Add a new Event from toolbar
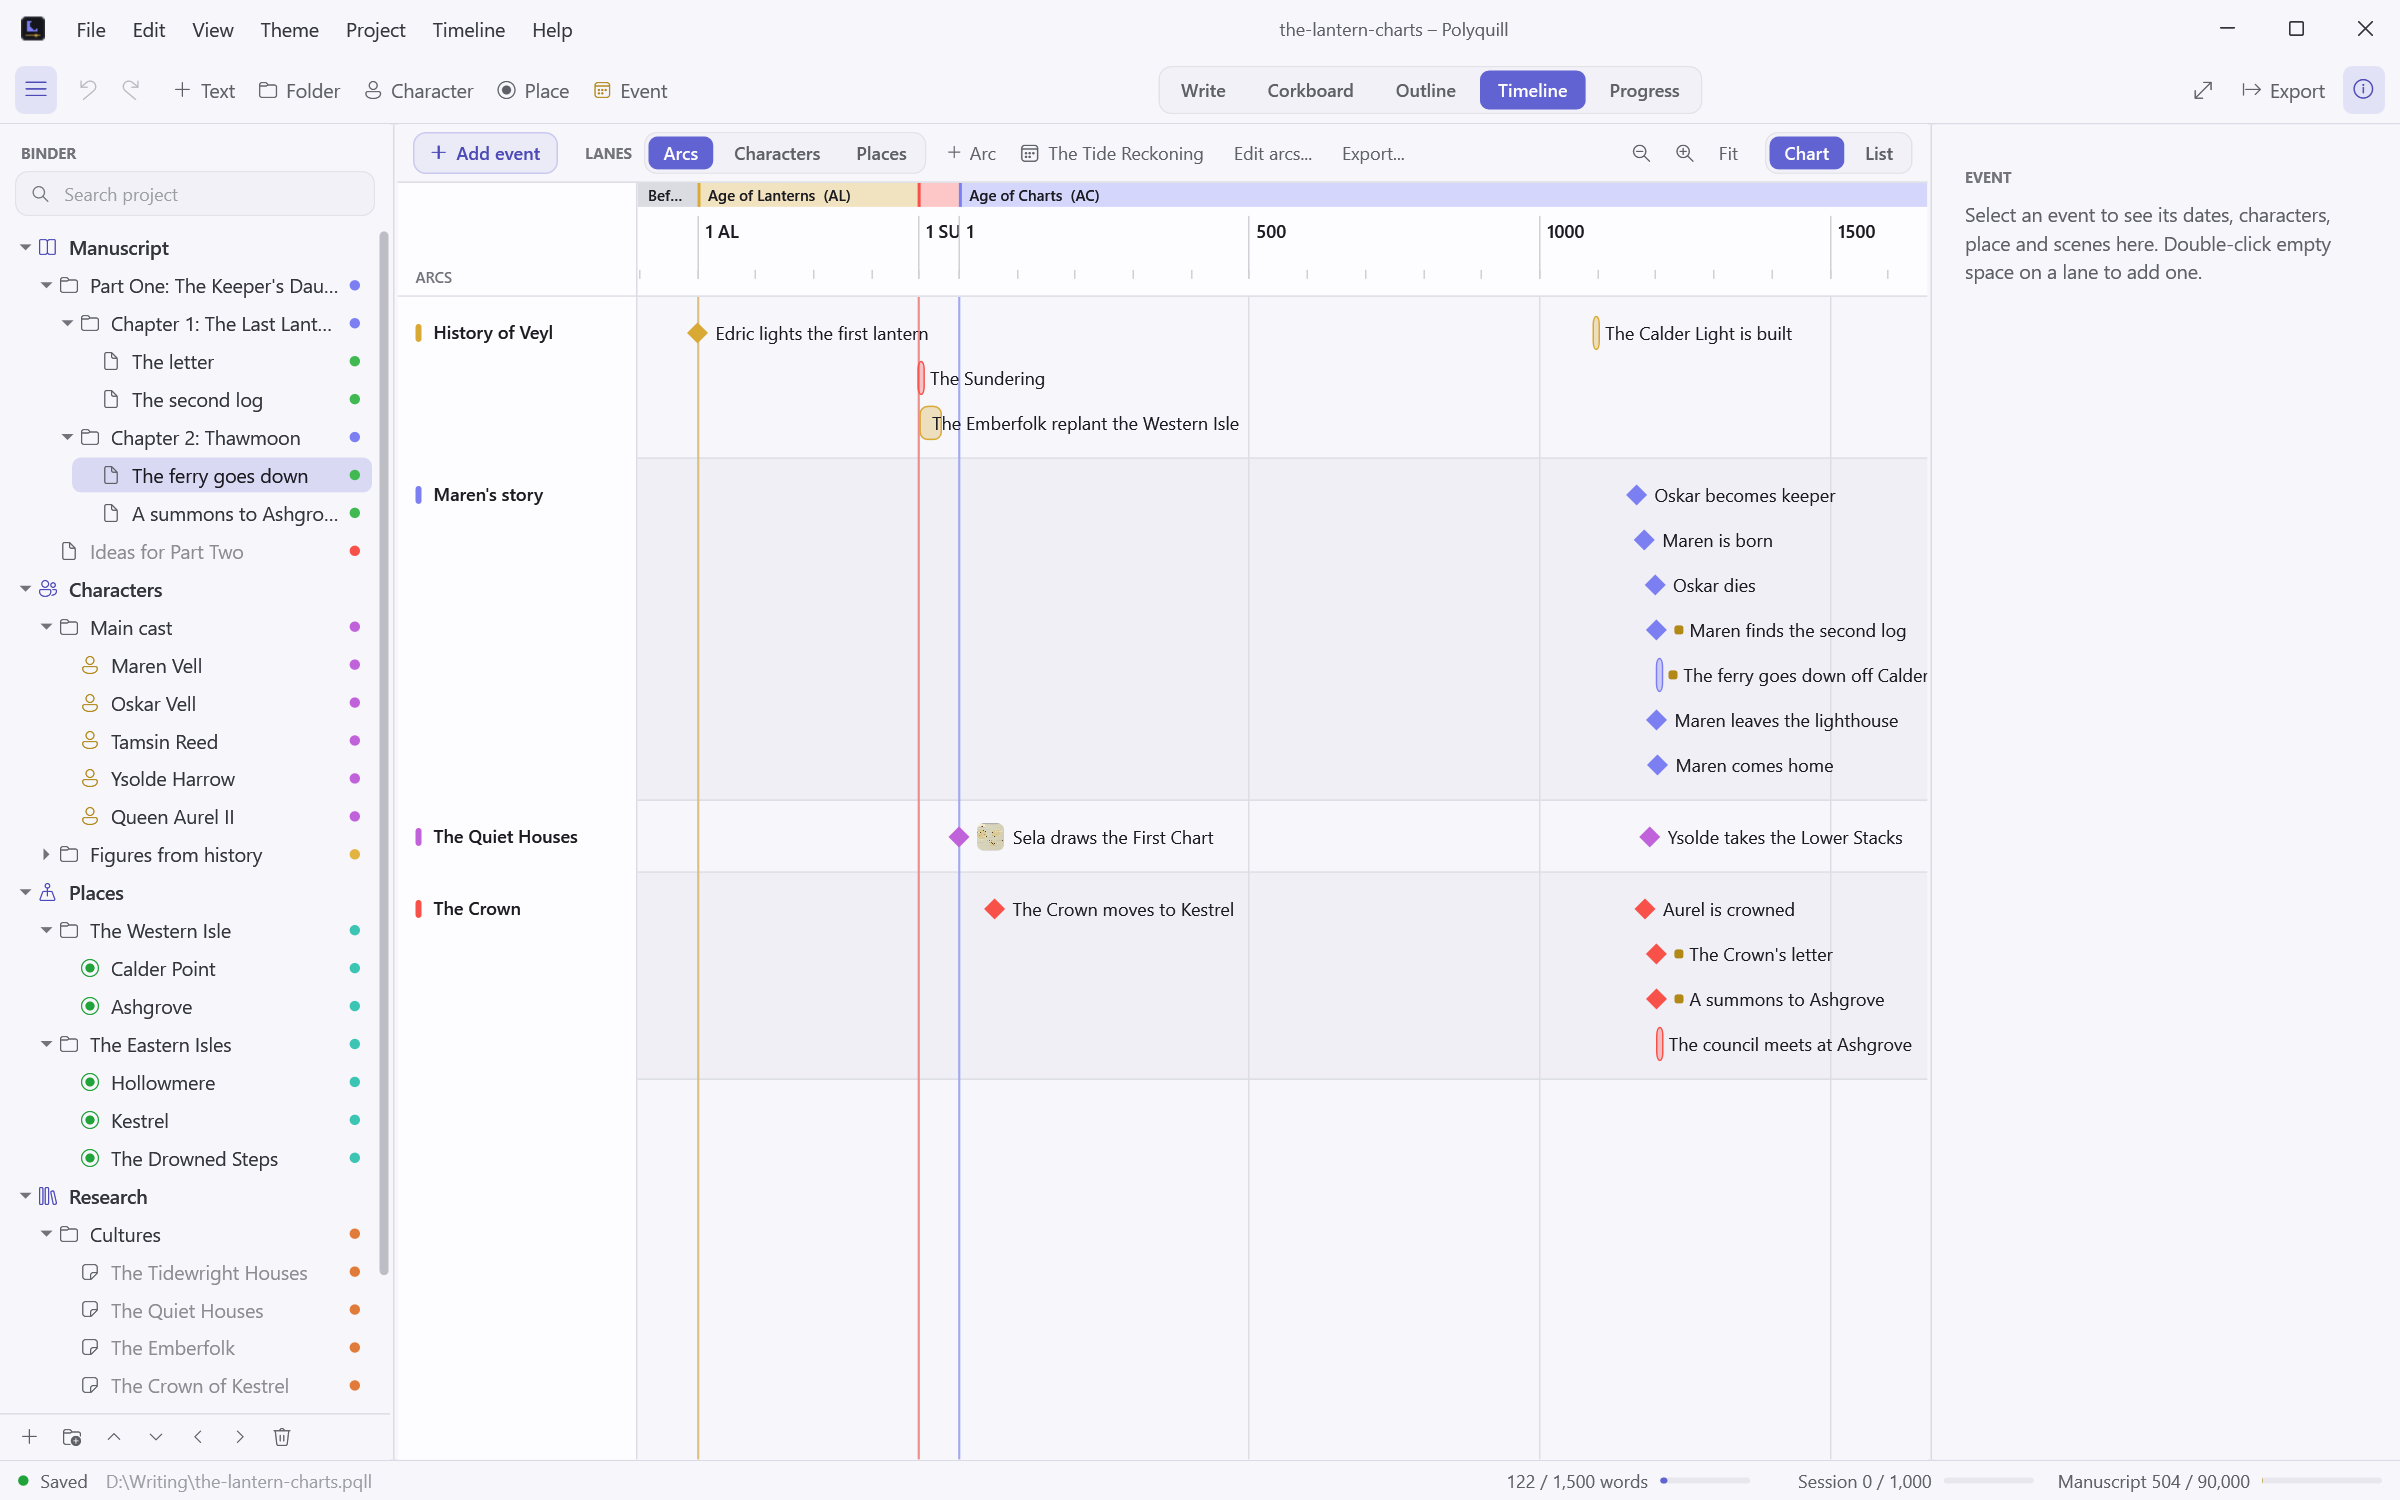Screen dimensions: 2400x1500 coord(630,91)
